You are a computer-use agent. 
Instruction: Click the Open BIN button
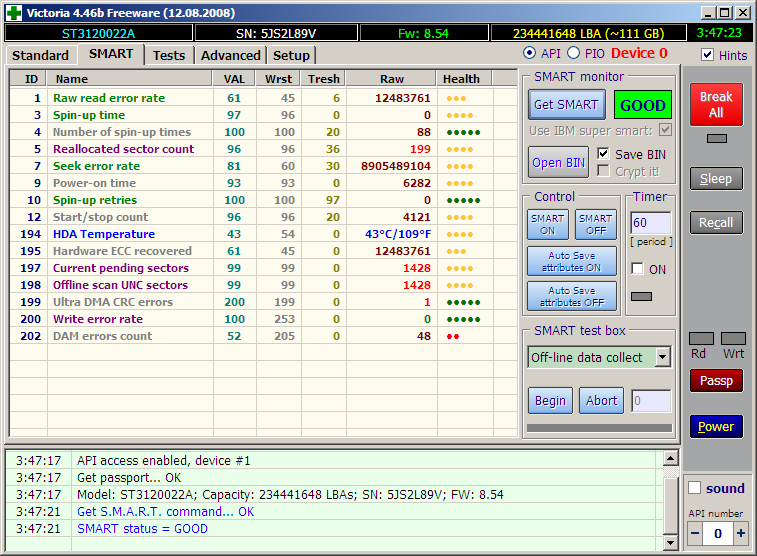point(559,163)
